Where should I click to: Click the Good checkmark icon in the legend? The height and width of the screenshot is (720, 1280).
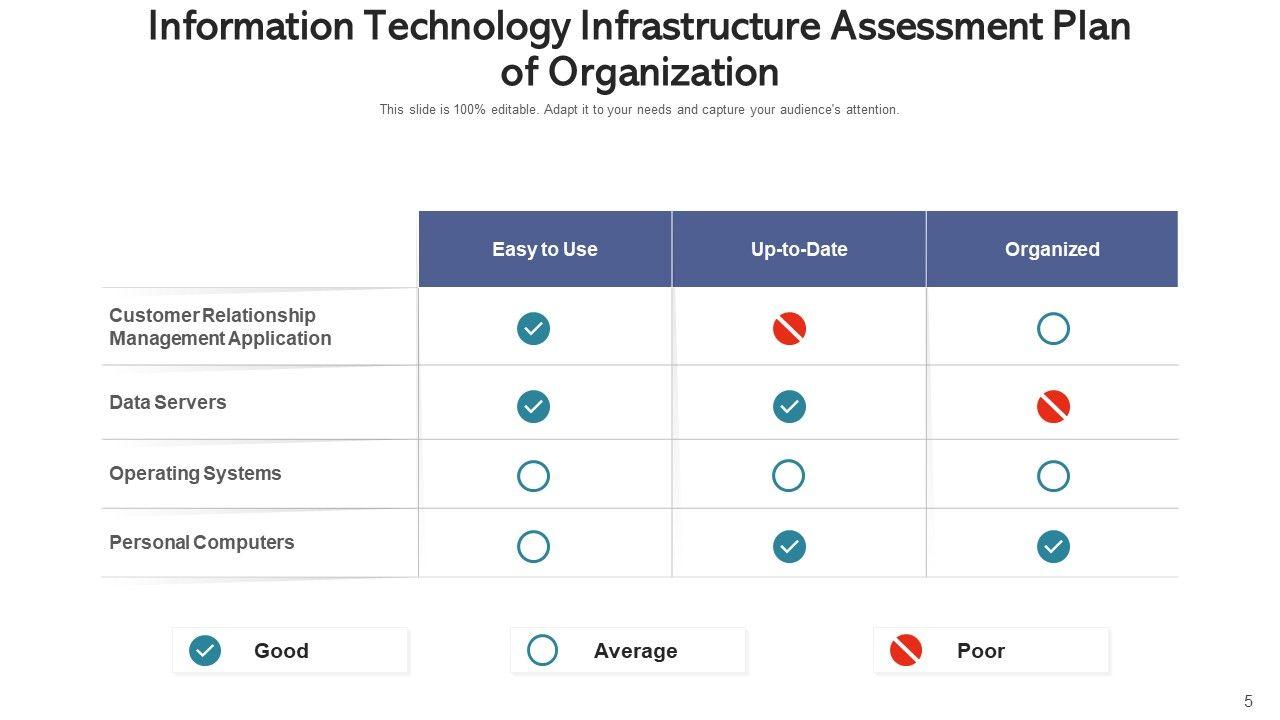(x=205, y=651)
